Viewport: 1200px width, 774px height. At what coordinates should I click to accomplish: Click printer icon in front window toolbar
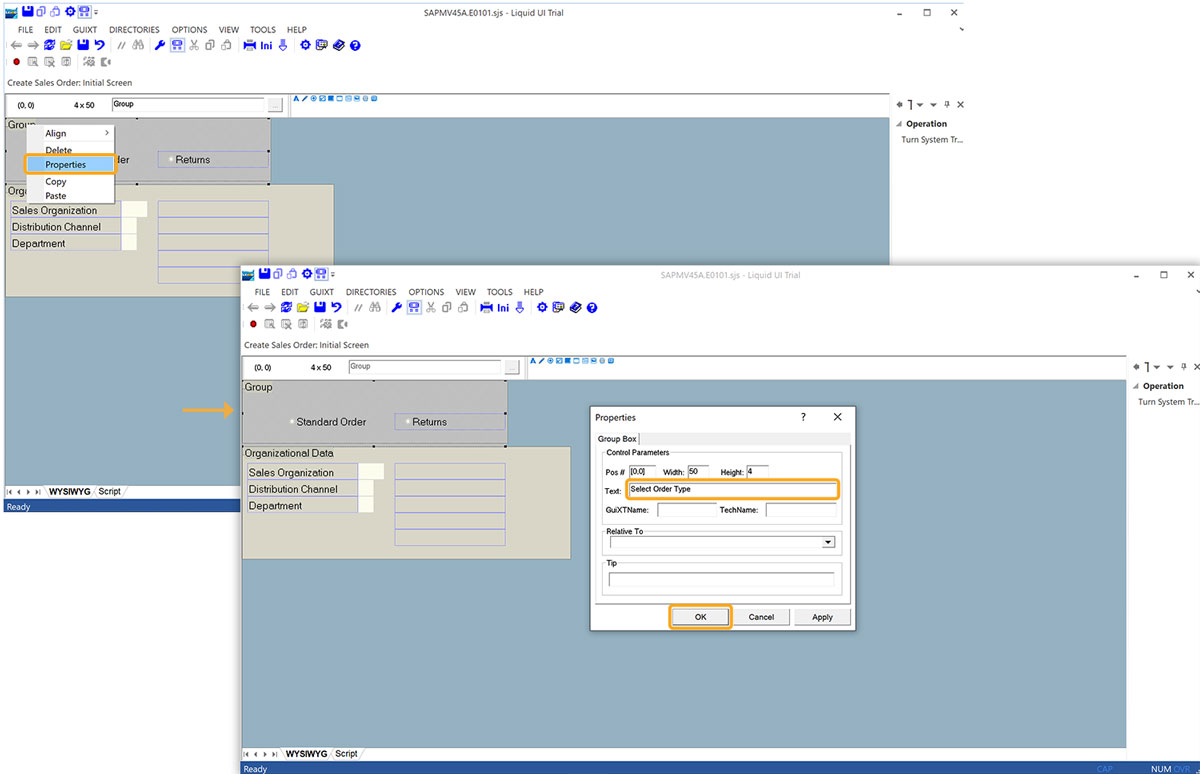coord(487,308)
